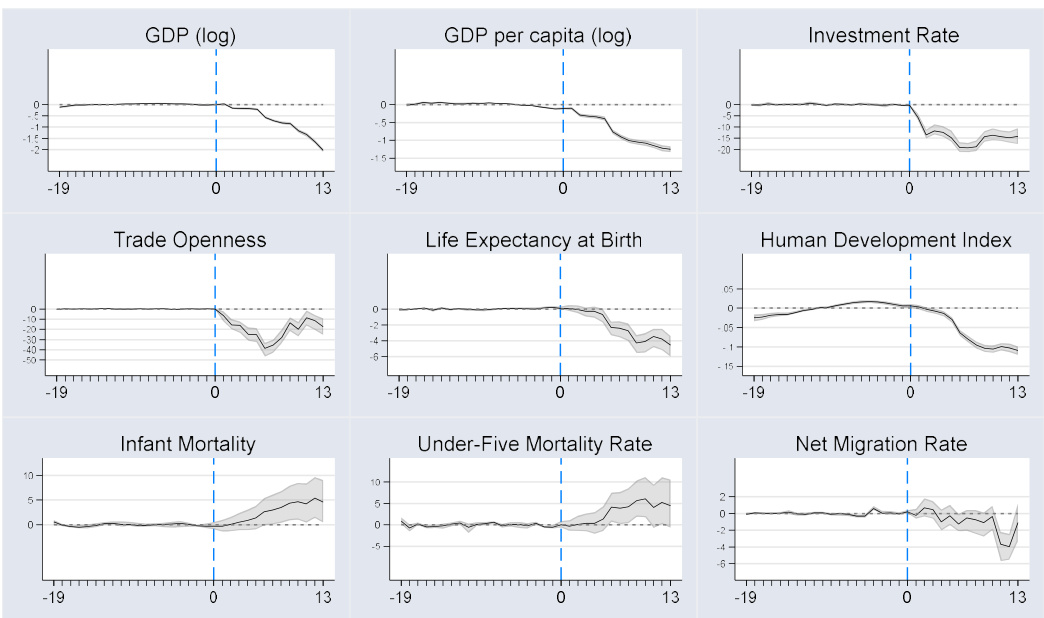Click the 'Human Development Index' title
The image size is (1044, 618).
[886, 241]
